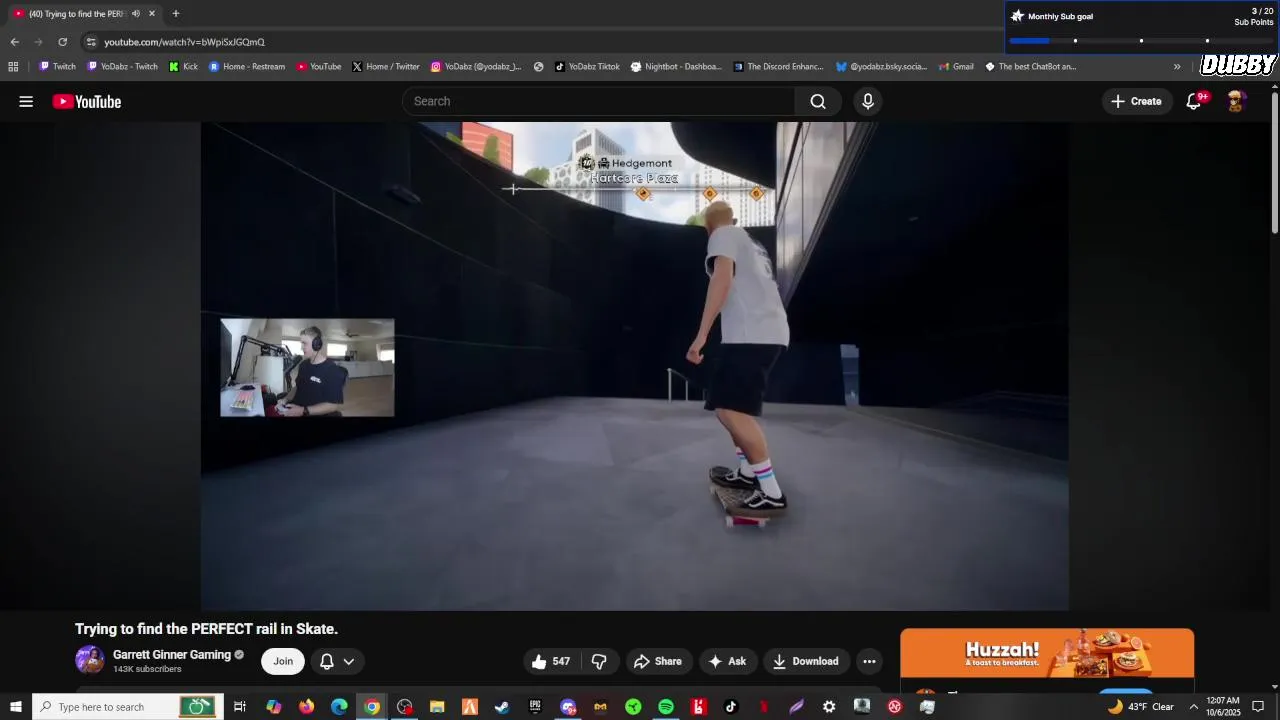Open the account avatar menu
1280x720 pixels.
[1236, 101]
